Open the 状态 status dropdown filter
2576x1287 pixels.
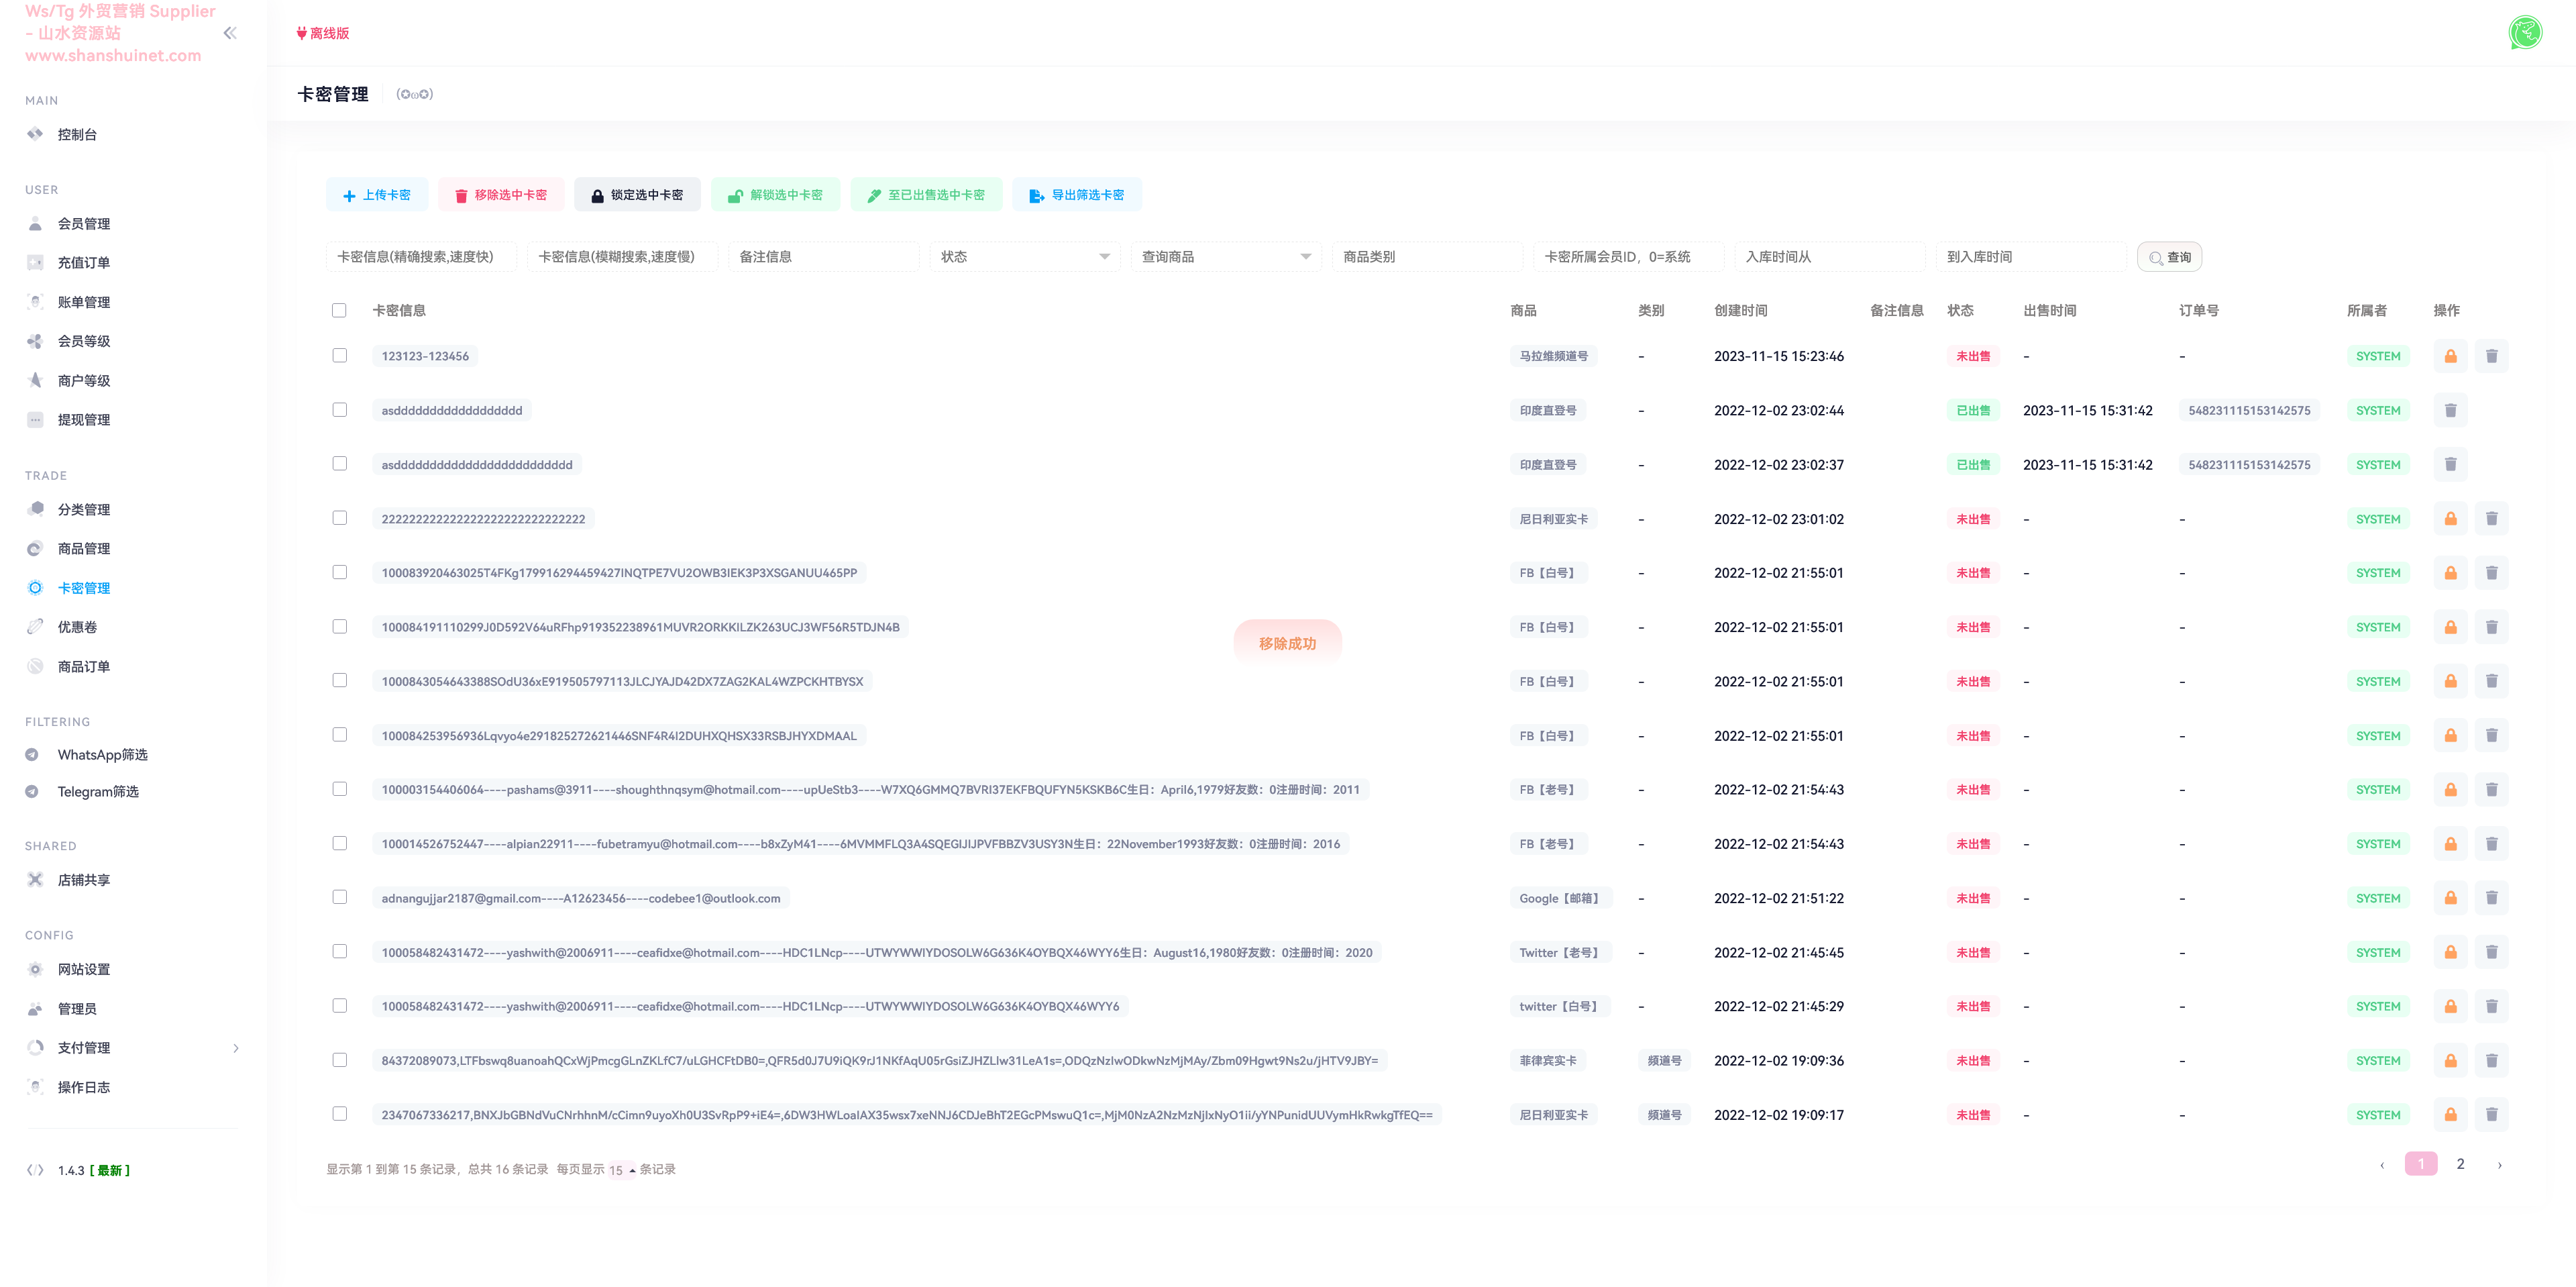click(1024, 257)
